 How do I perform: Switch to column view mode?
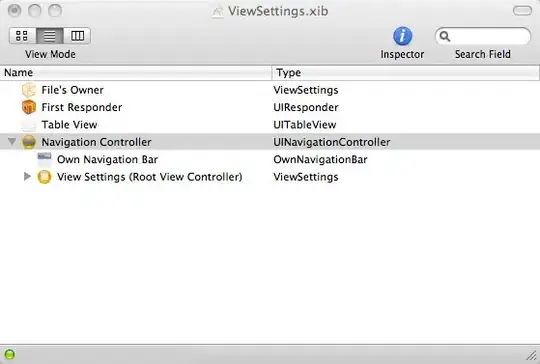click(77, 36)
